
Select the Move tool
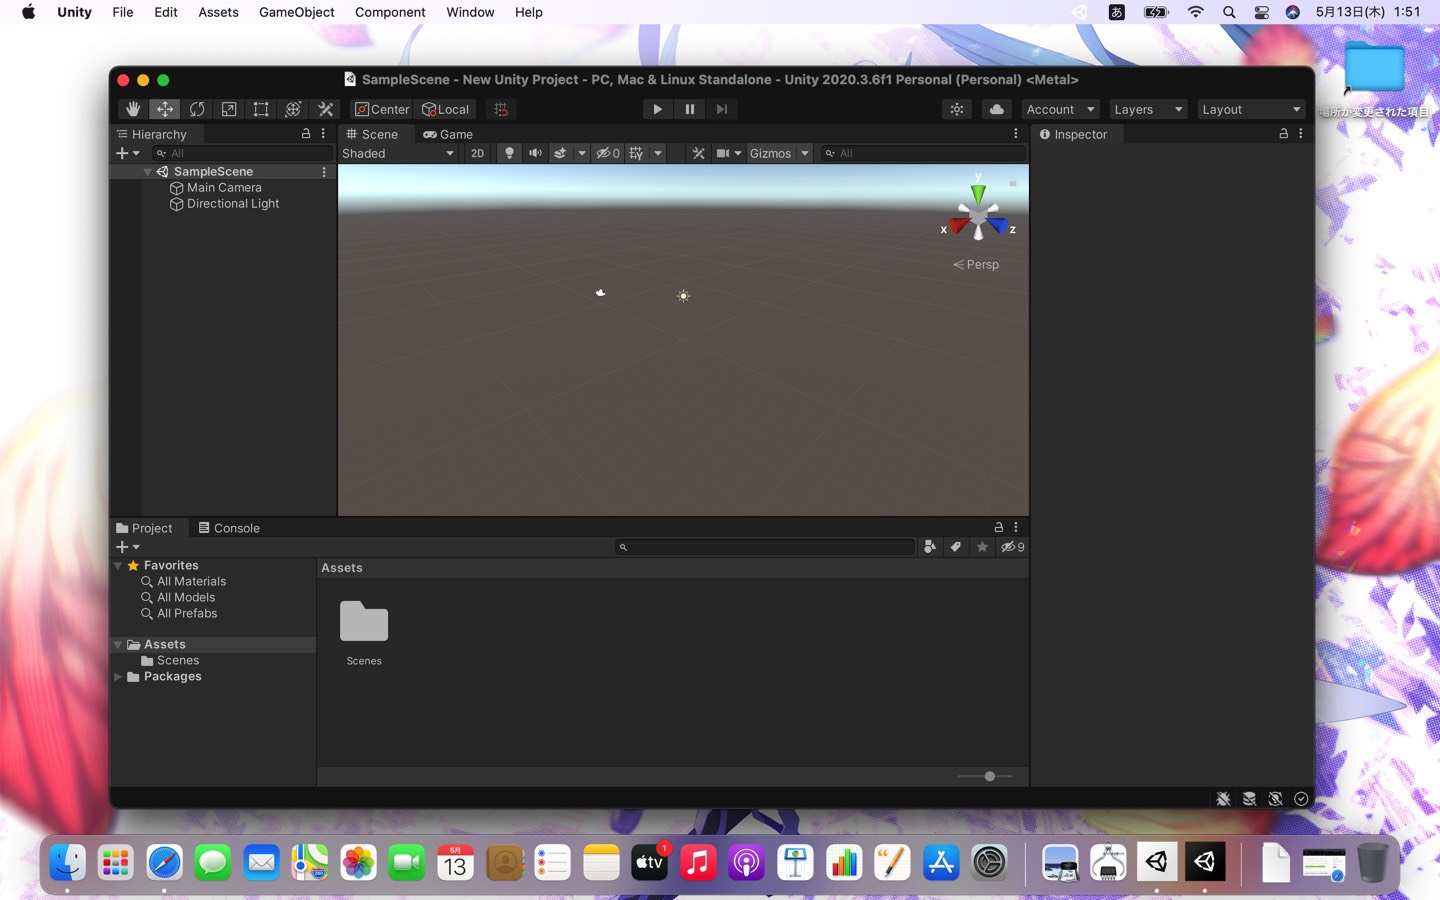pos(165,109)
